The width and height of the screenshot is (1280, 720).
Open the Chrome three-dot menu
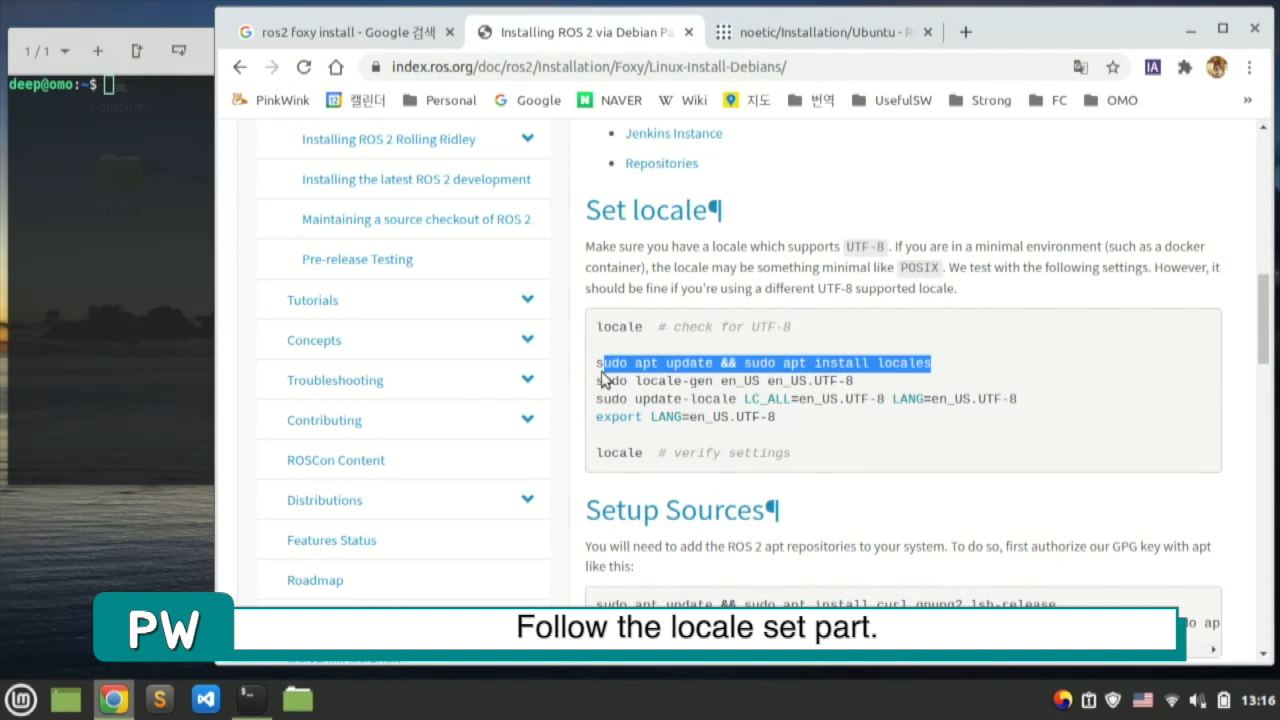click(x=1249, y=67)
